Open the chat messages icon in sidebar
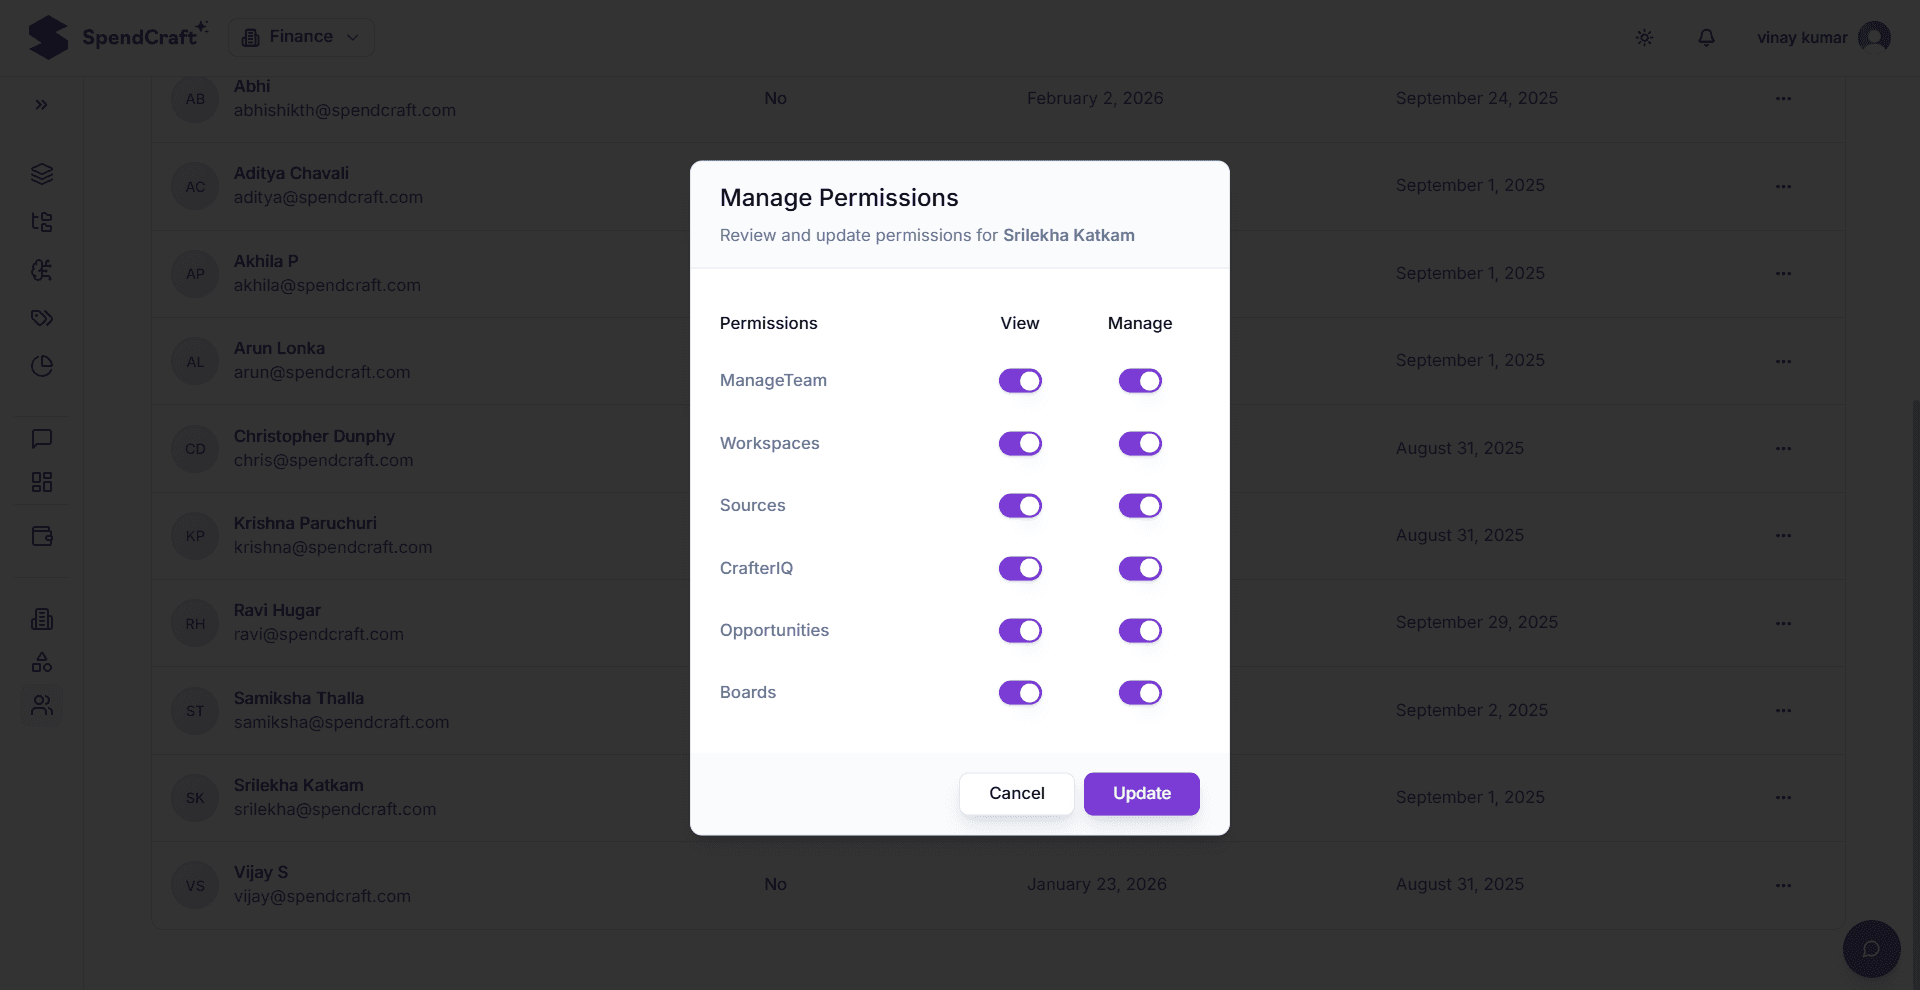 (x=41, y=439)
